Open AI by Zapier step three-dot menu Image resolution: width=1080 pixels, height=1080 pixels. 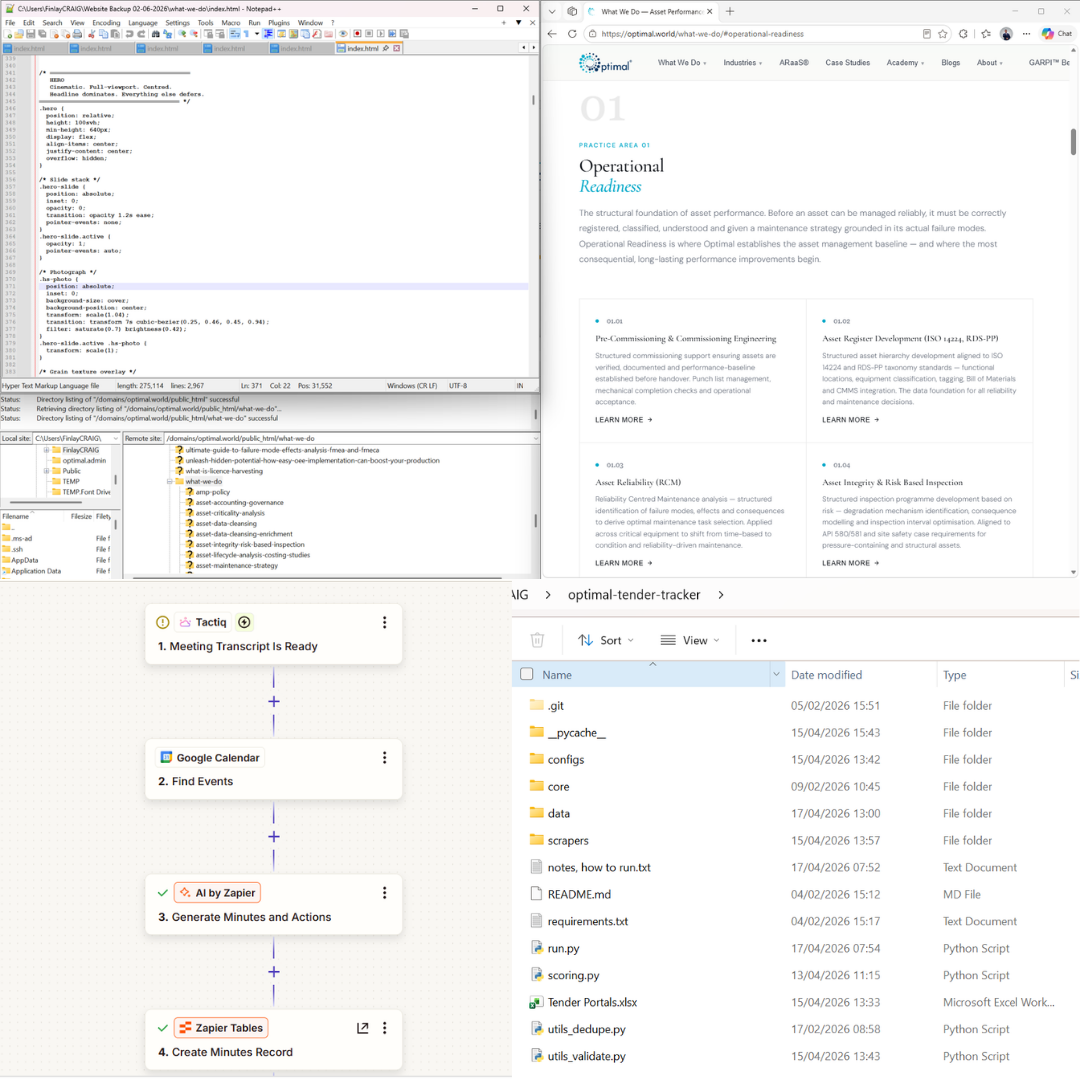384,893
